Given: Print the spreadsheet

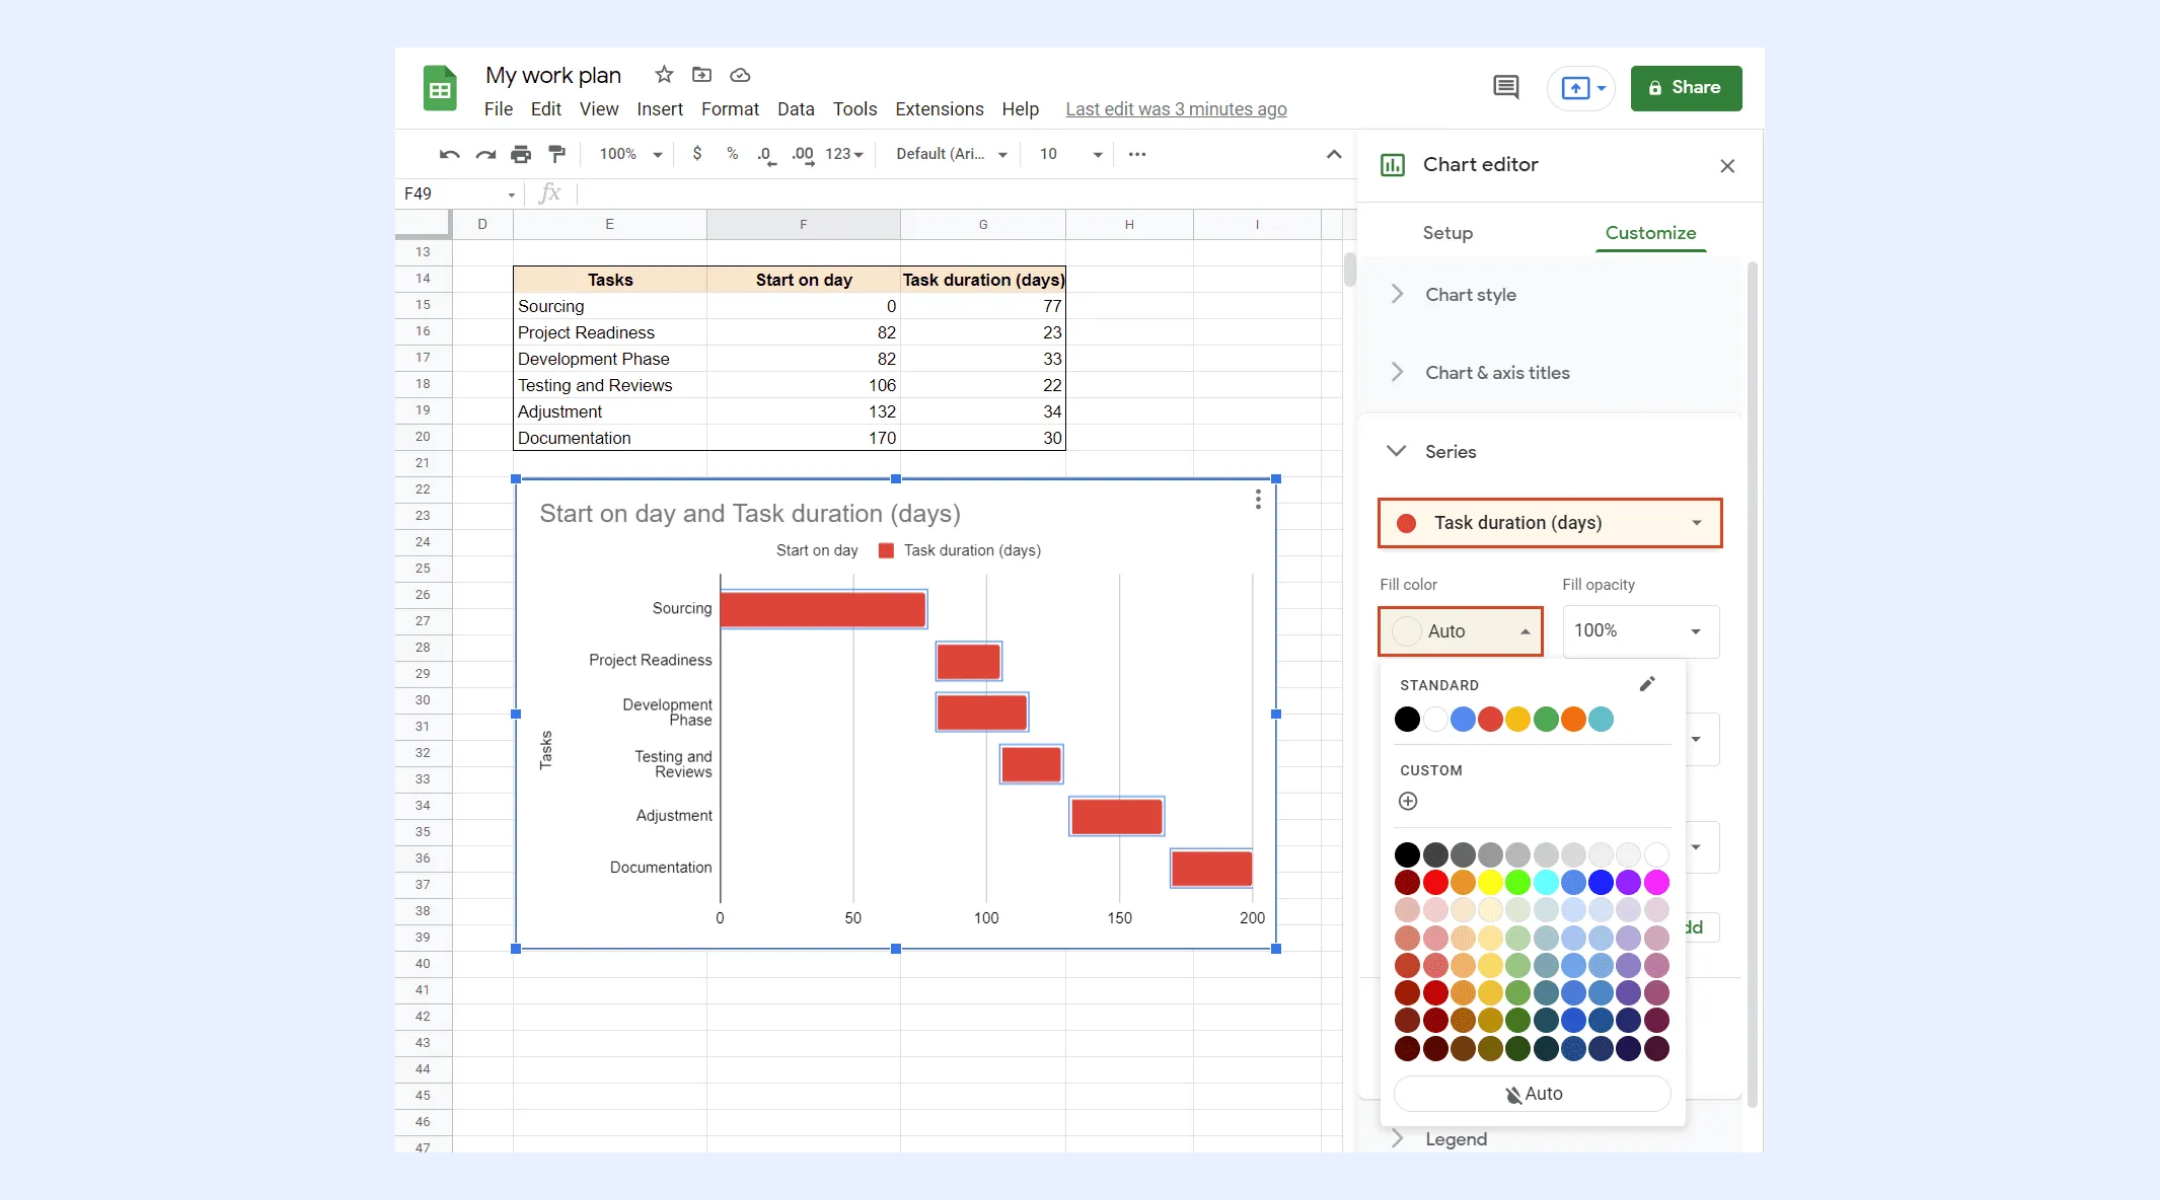Looking at the screenshot, I should (520, 154).
